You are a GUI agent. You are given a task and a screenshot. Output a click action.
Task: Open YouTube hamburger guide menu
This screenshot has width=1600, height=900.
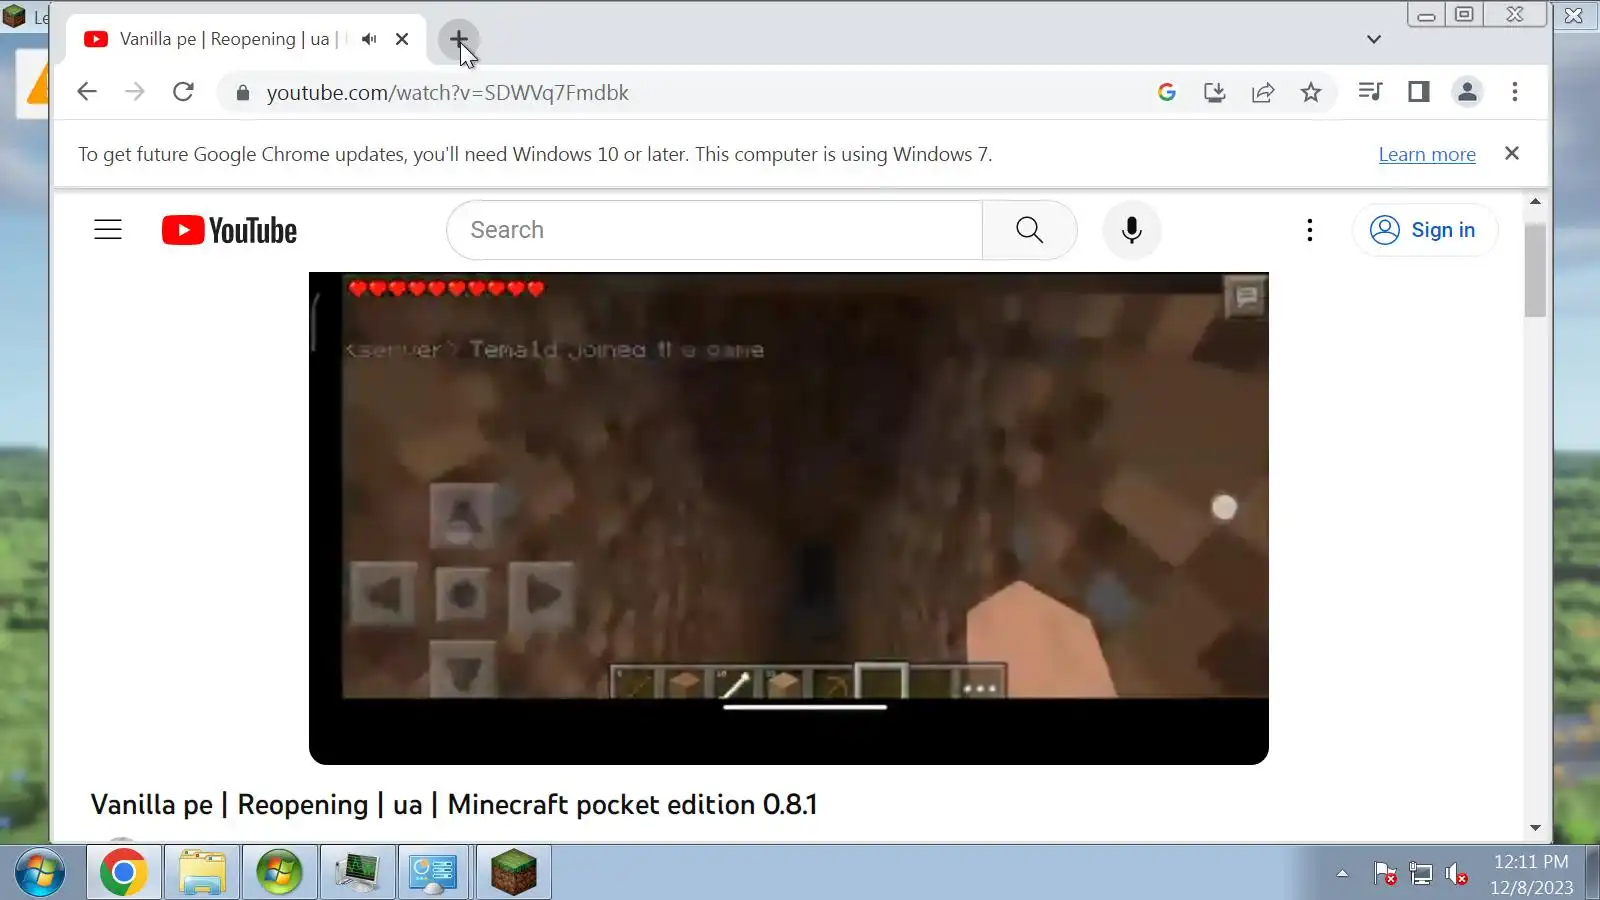coord(108,230)
